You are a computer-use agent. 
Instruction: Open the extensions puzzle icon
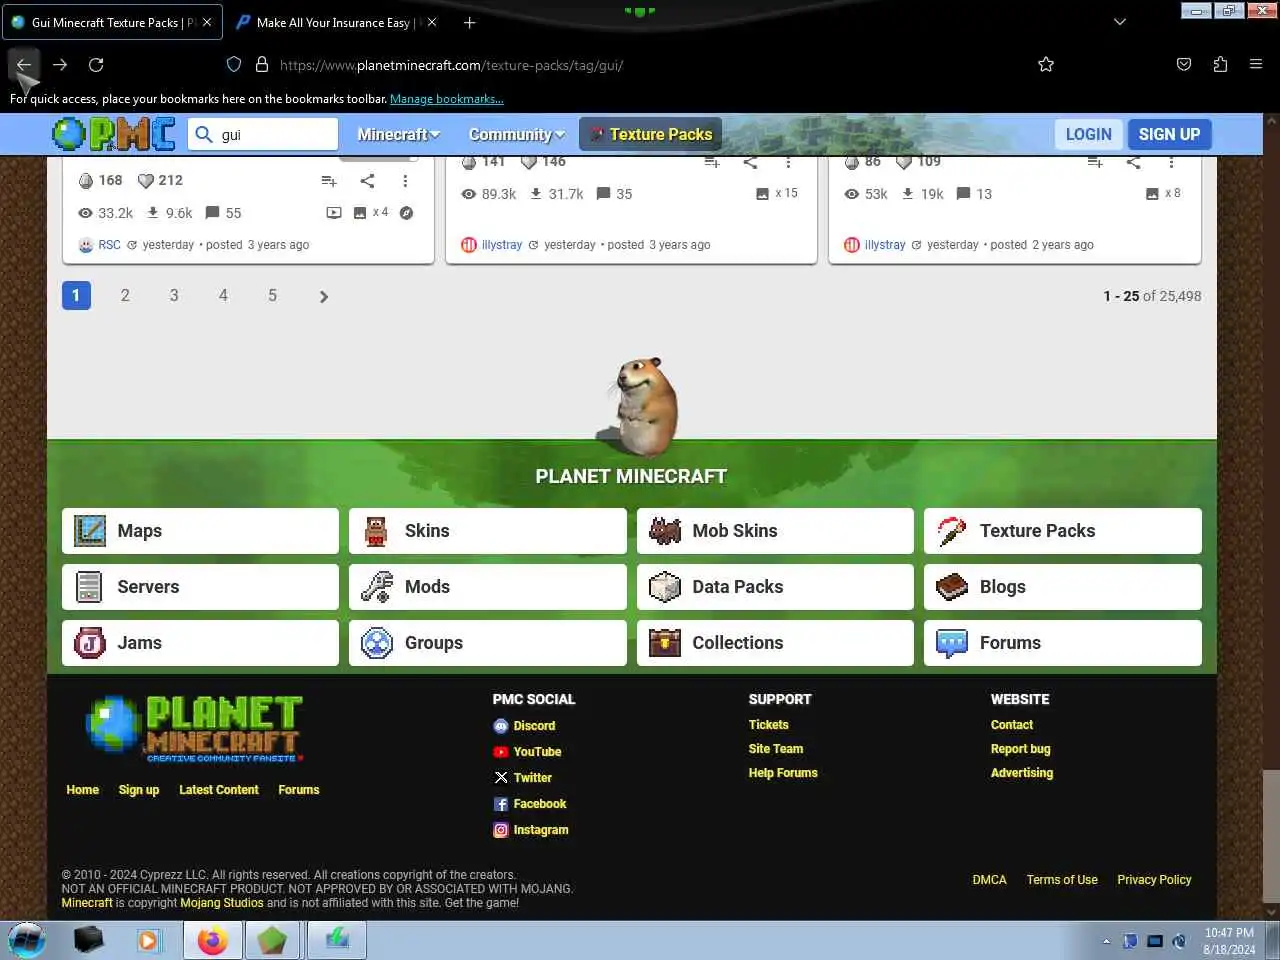1220,64
